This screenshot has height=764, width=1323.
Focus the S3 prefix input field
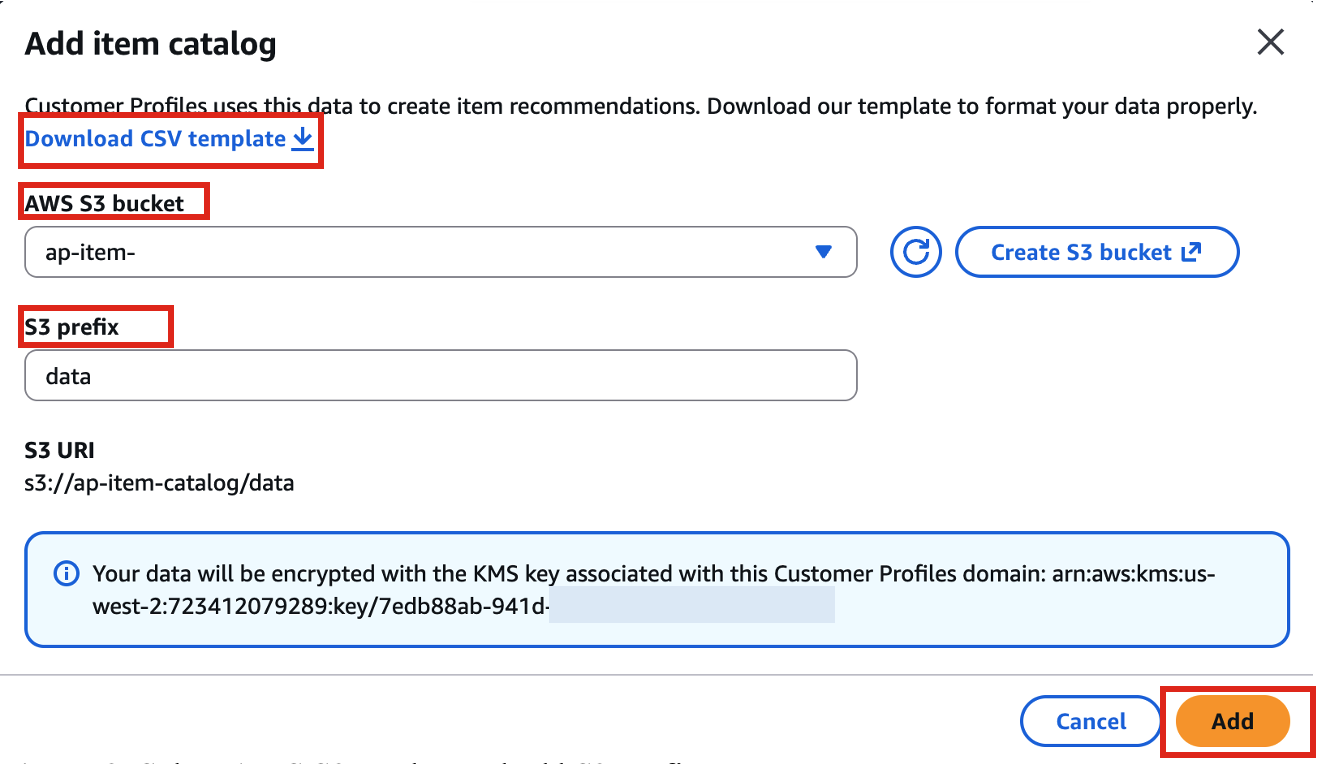tap(440, 376)
